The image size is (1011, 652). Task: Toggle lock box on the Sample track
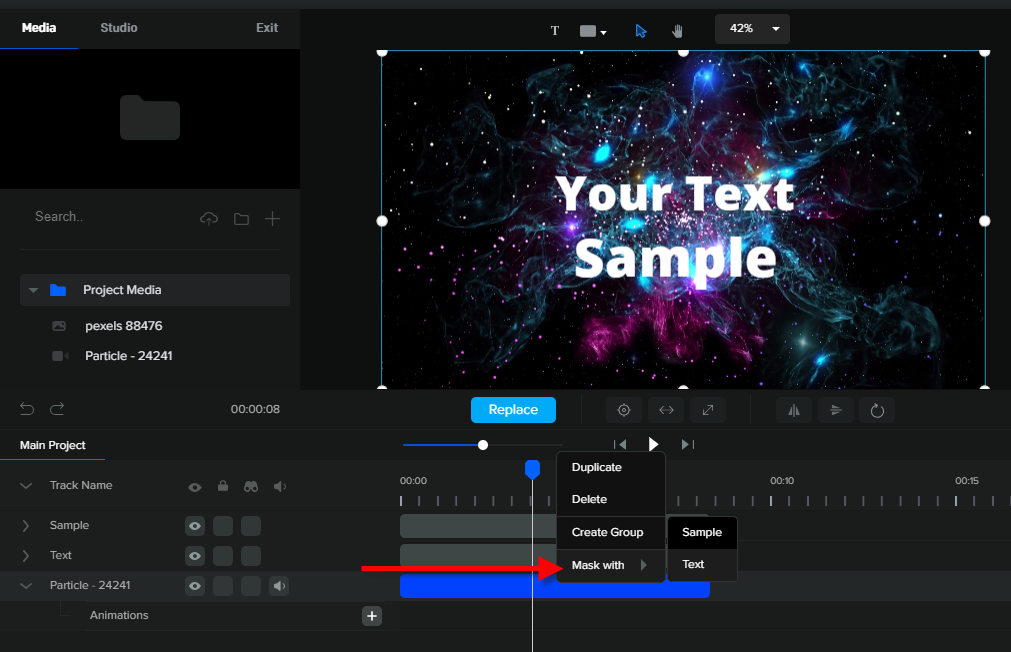pos(222,526)
